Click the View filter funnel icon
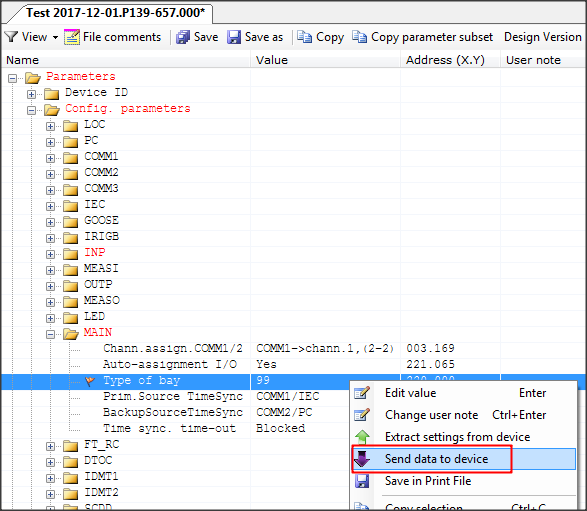 (x=11, y=37)
